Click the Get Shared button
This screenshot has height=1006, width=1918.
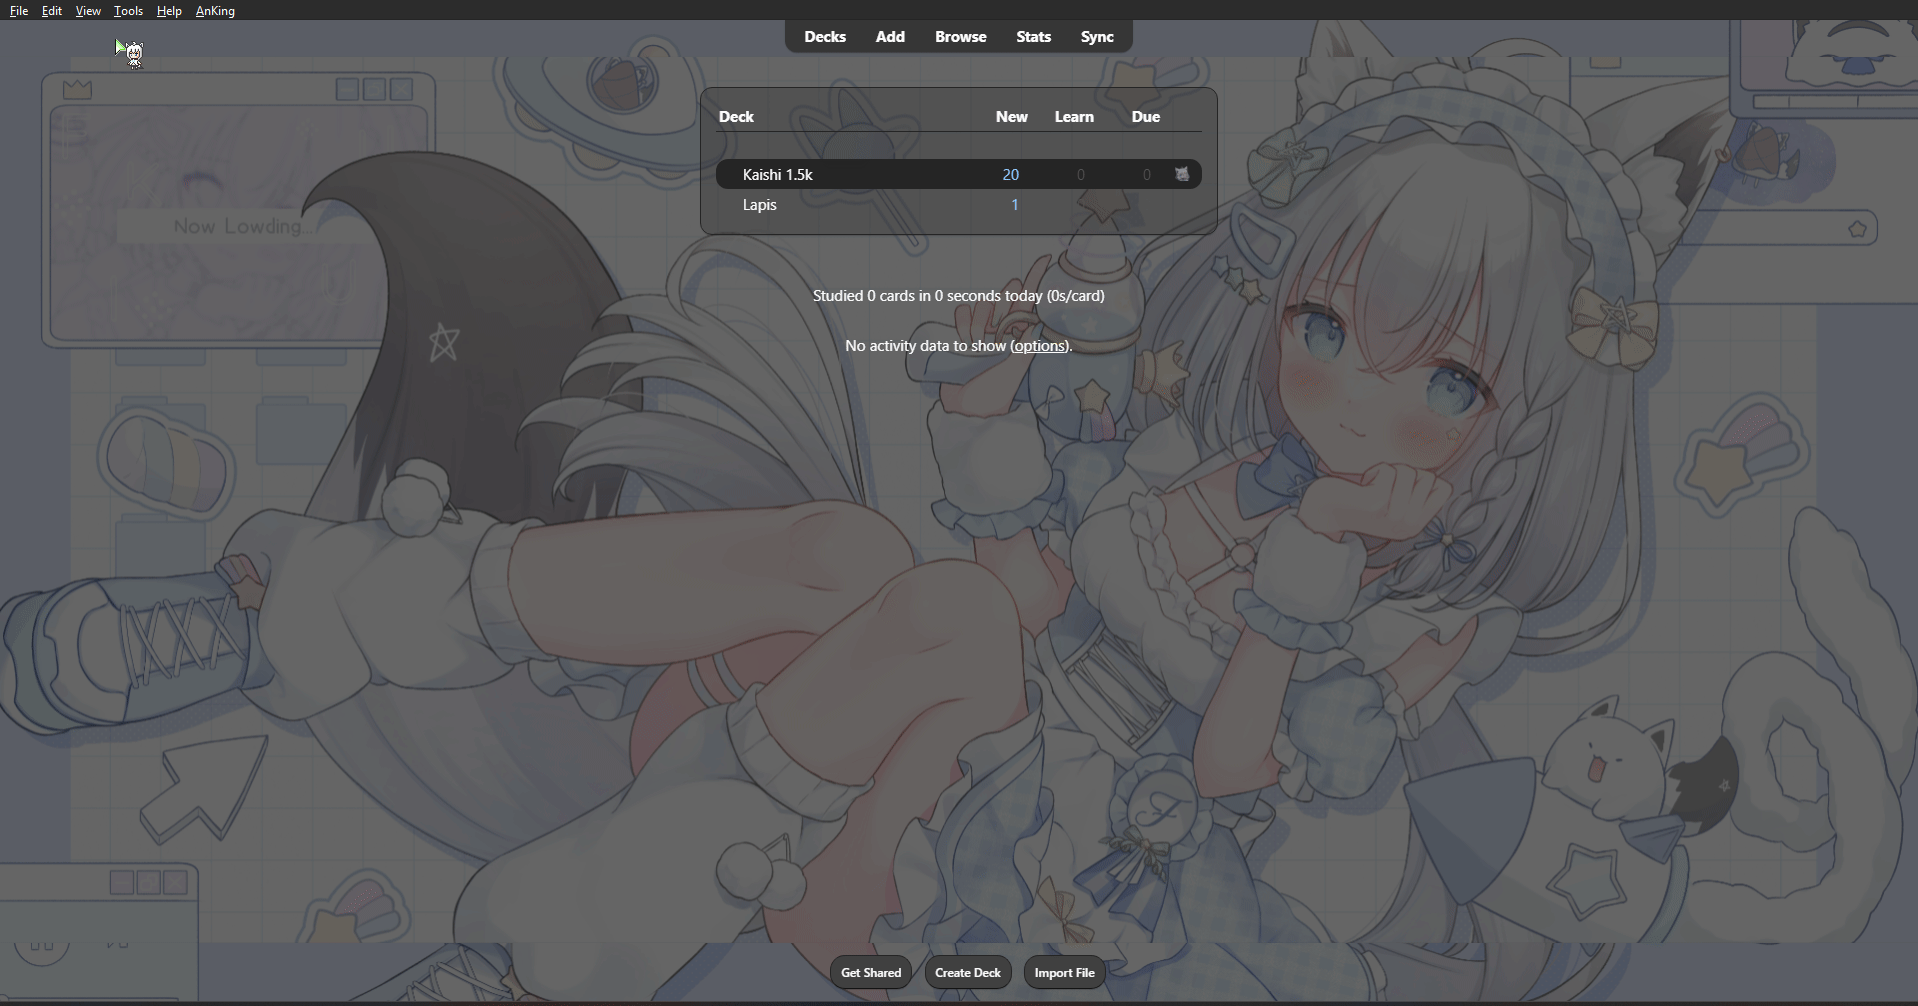[871, 972]
